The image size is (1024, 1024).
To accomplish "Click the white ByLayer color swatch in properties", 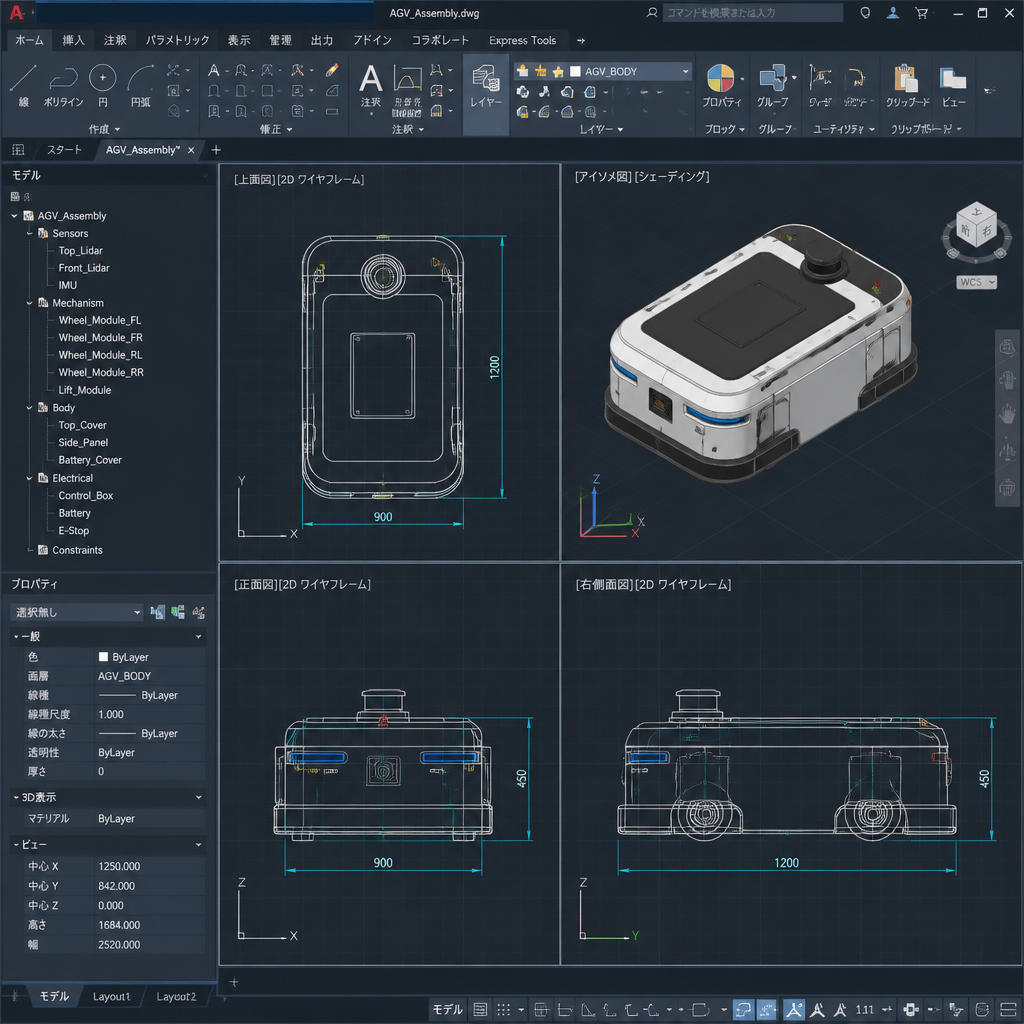I will click(x=103, y=657).
